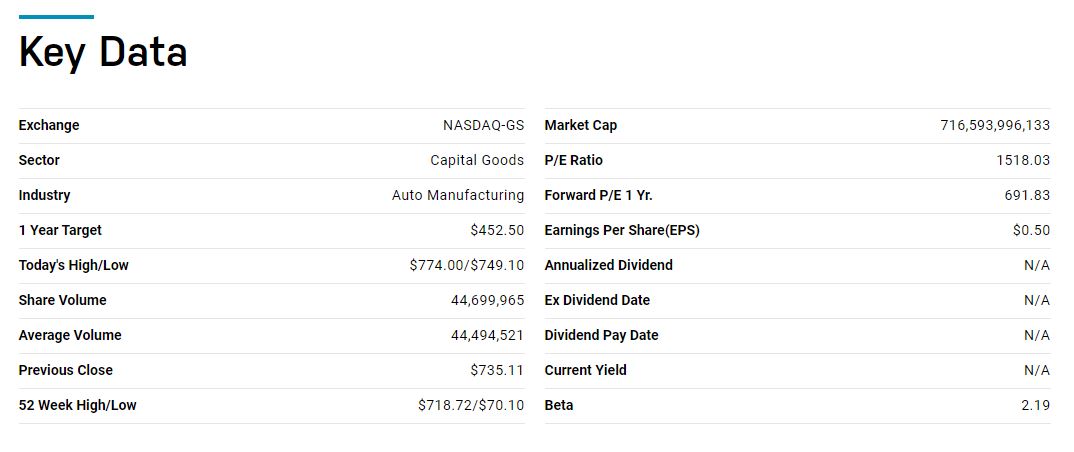Click the Auto Manufacturing industry value
This screenshot has height=452, width=1074.
tap(458, 196)
